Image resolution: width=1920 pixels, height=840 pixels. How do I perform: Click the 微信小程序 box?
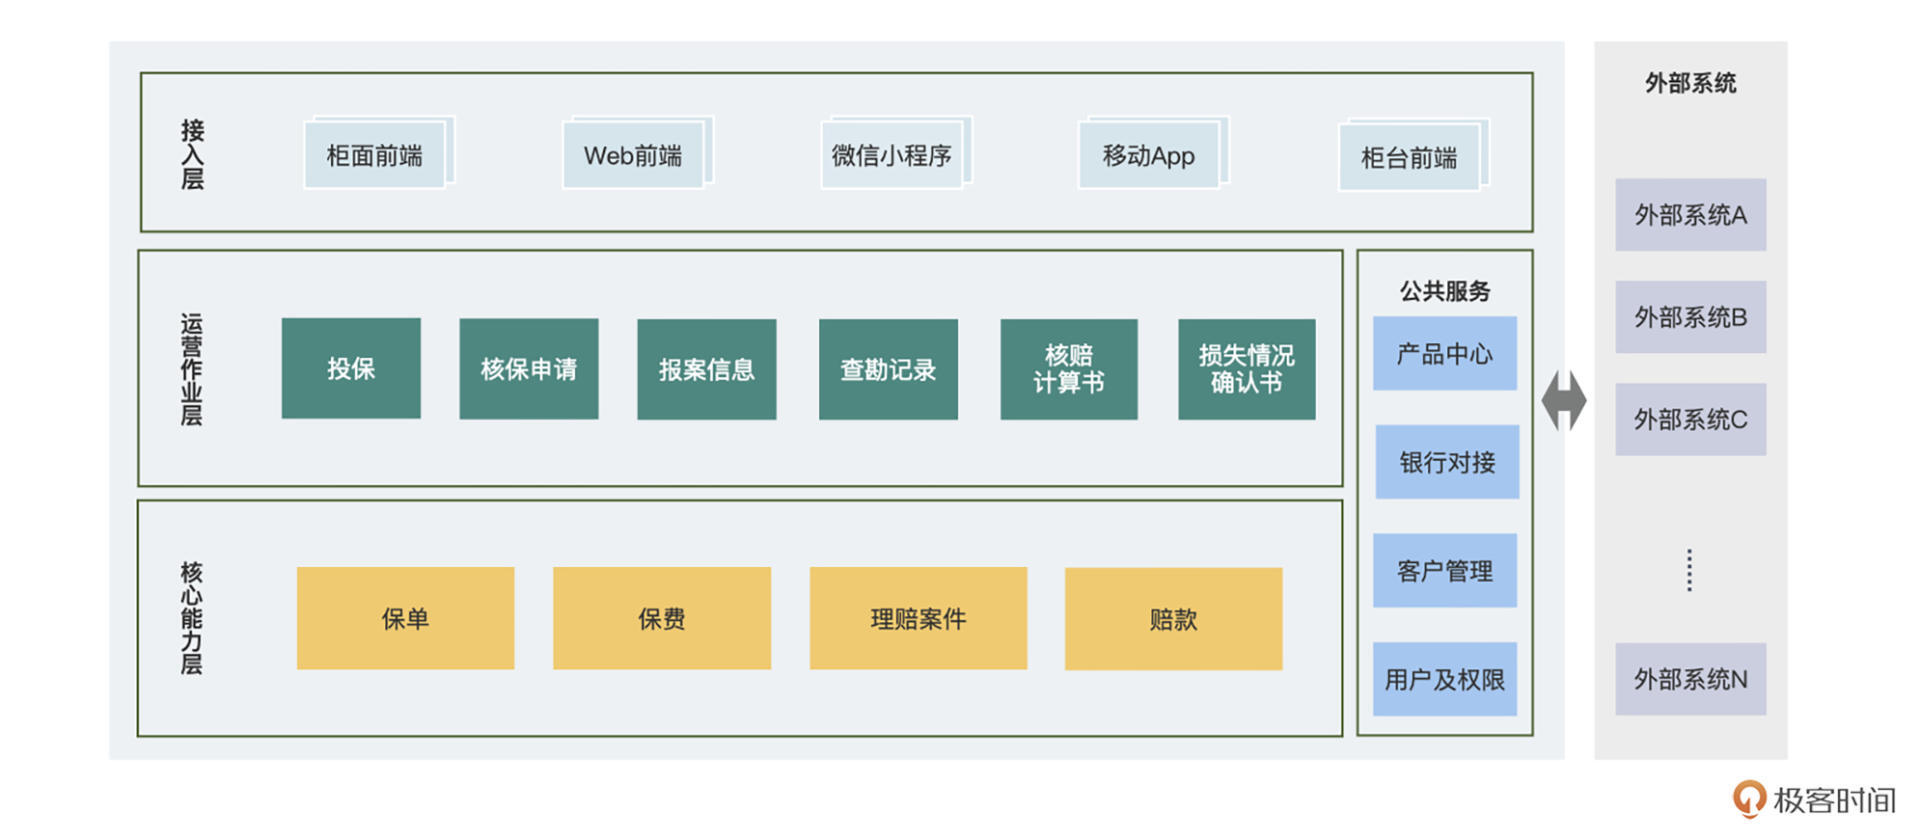click(x=892, y=154)
